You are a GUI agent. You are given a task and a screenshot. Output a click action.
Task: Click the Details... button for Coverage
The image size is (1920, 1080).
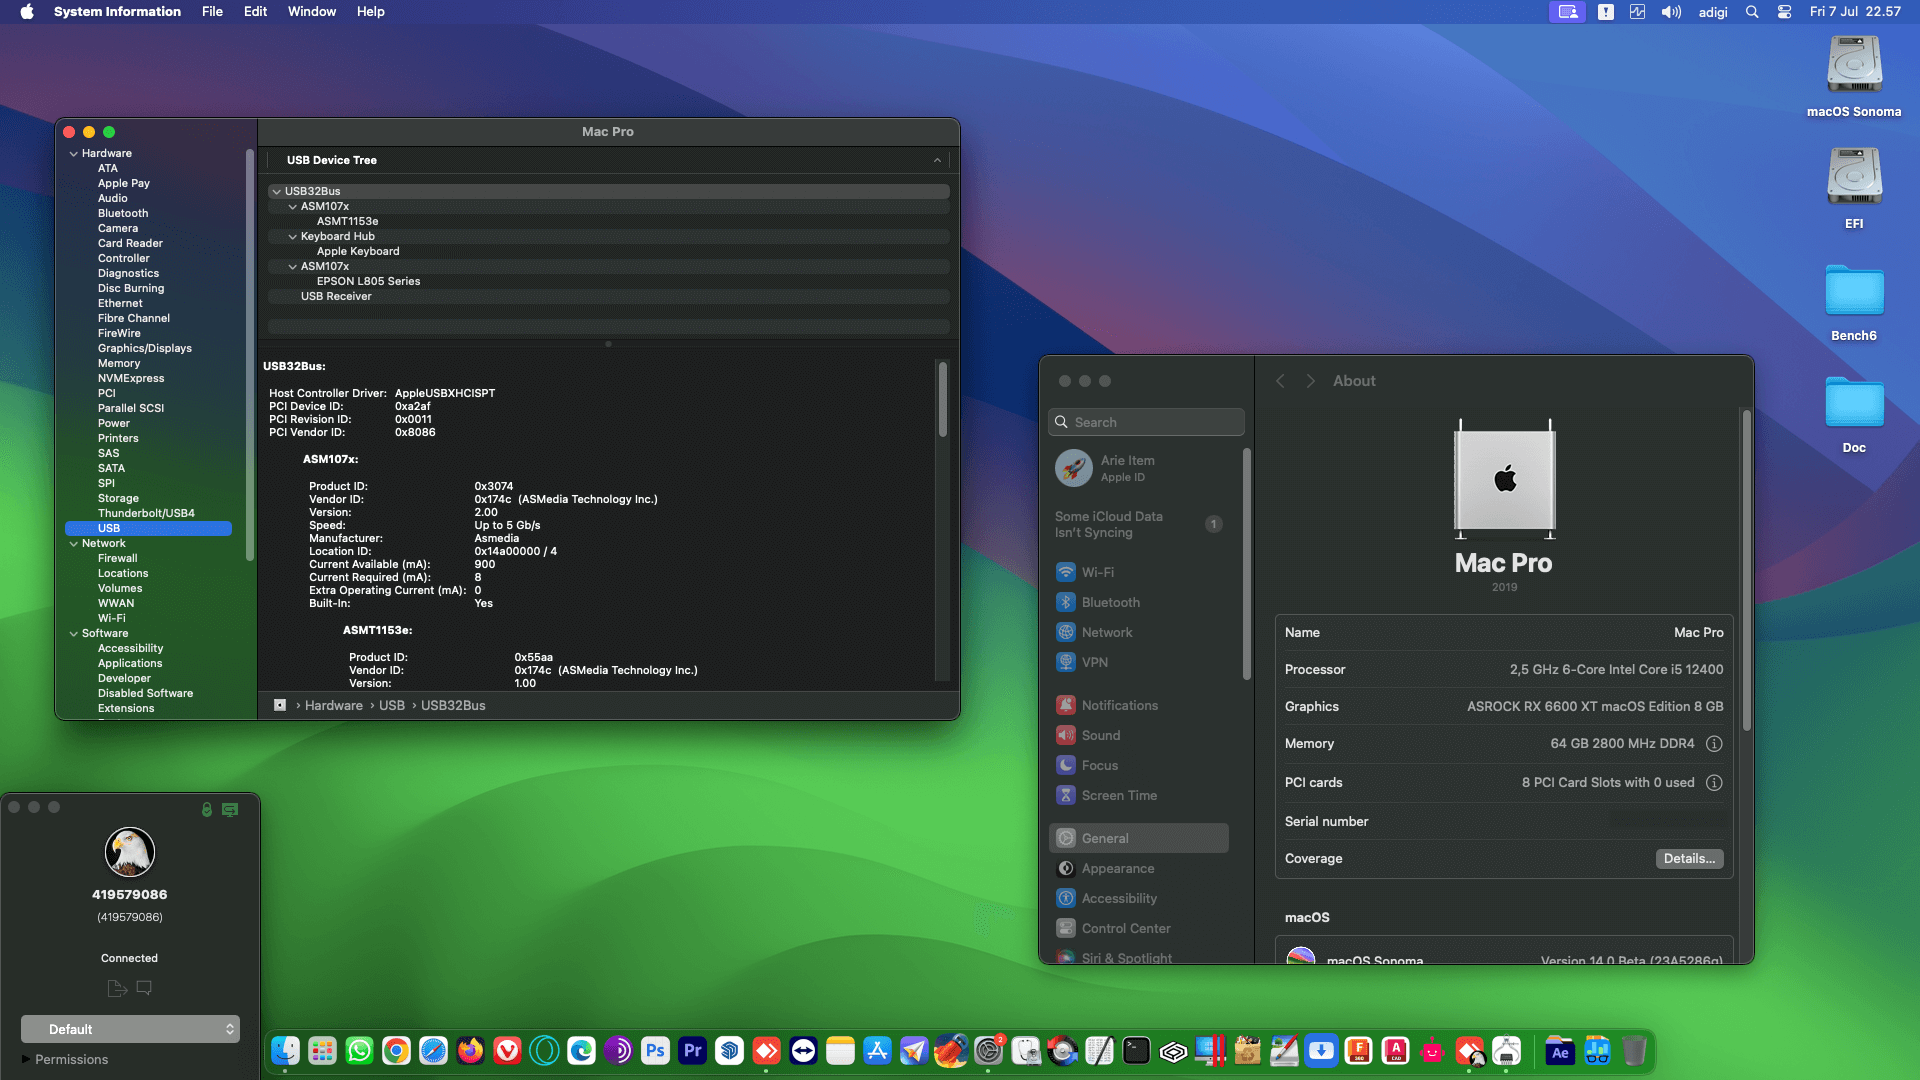pyautogui.click(x=1689, y=859)
